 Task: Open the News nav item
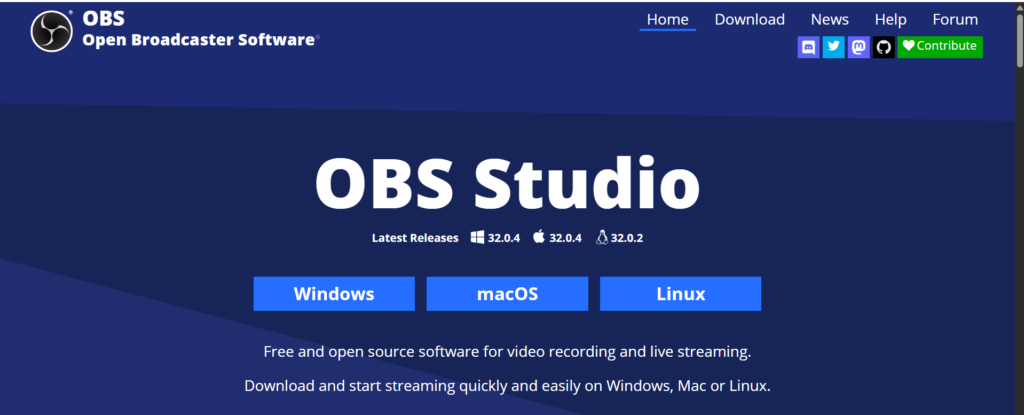pos(829,19)
